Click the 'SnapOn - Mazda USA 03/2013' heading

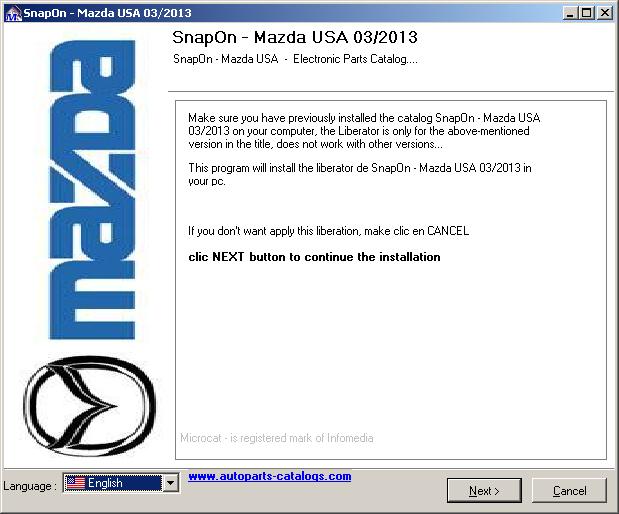pyautogui.click(x=295, y=38)
